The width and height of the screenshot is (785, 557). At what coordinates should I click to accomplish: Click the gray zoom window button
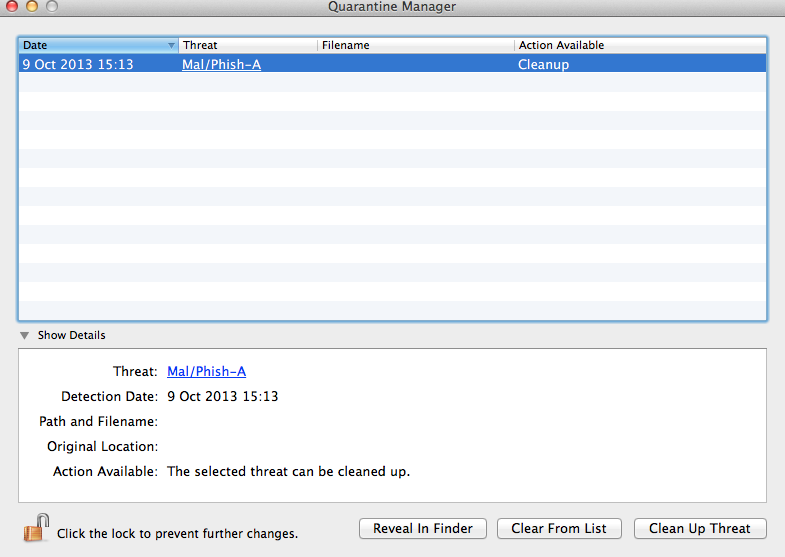click(52, 6)
